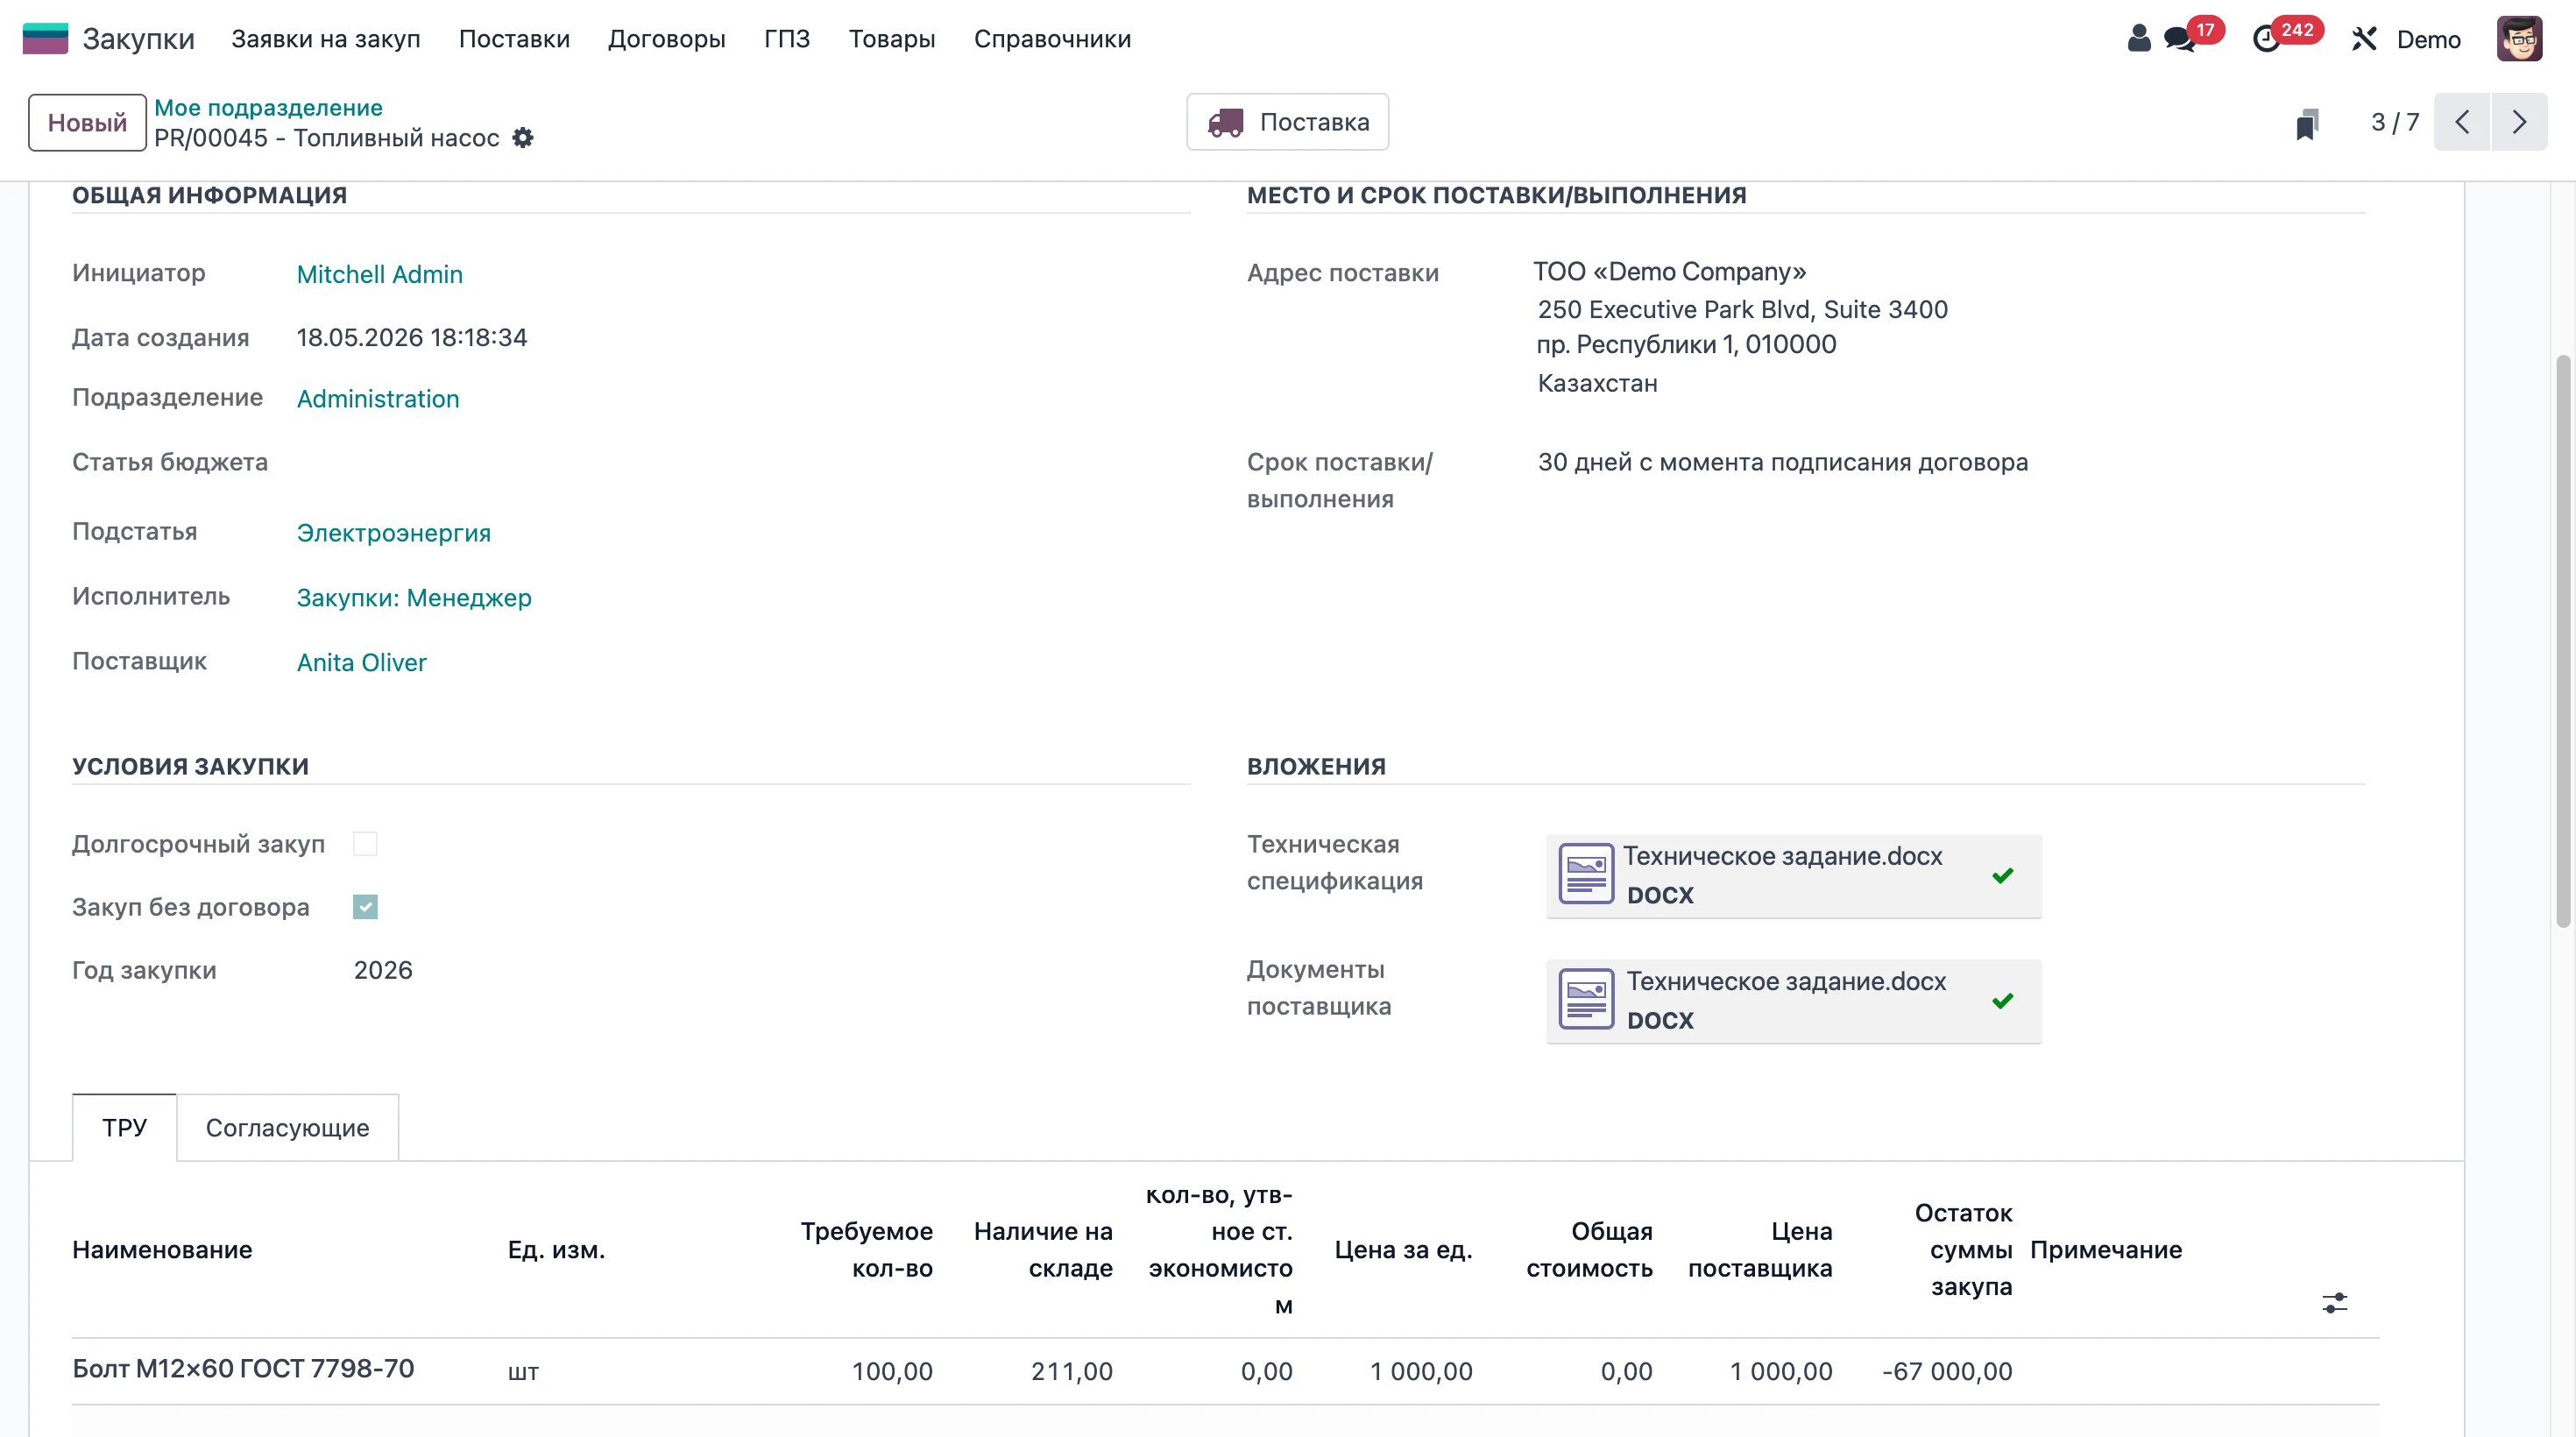Open the Заявки на закуп menu
This screenshot has height=1437, width=2576.
(x=325, y=39)
